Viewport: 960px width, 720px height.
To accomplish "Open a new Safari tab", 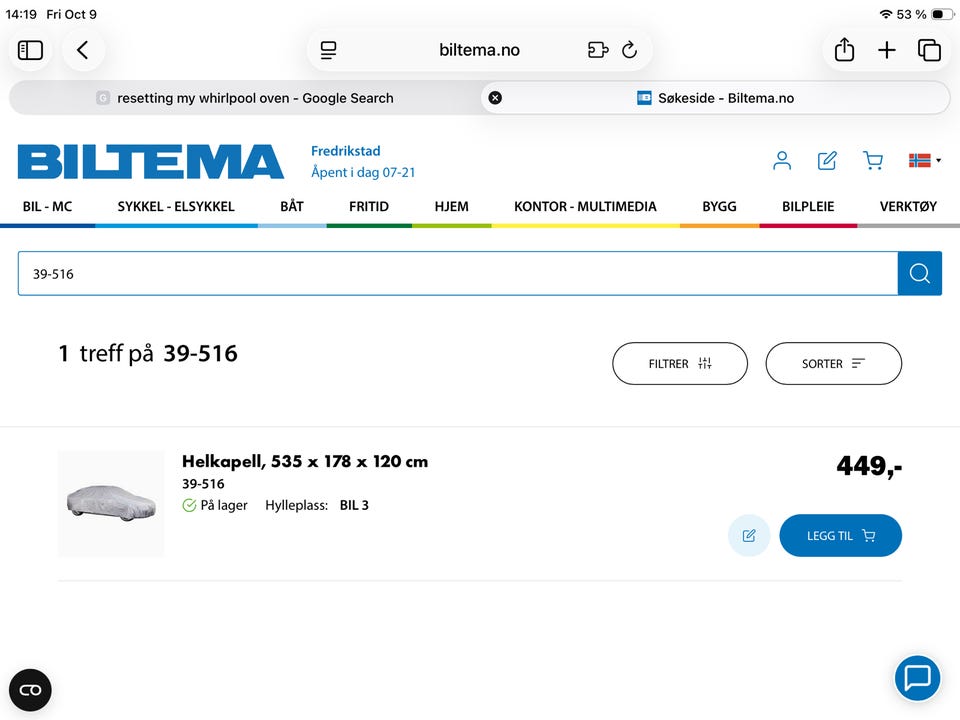I will pos(887,50).
